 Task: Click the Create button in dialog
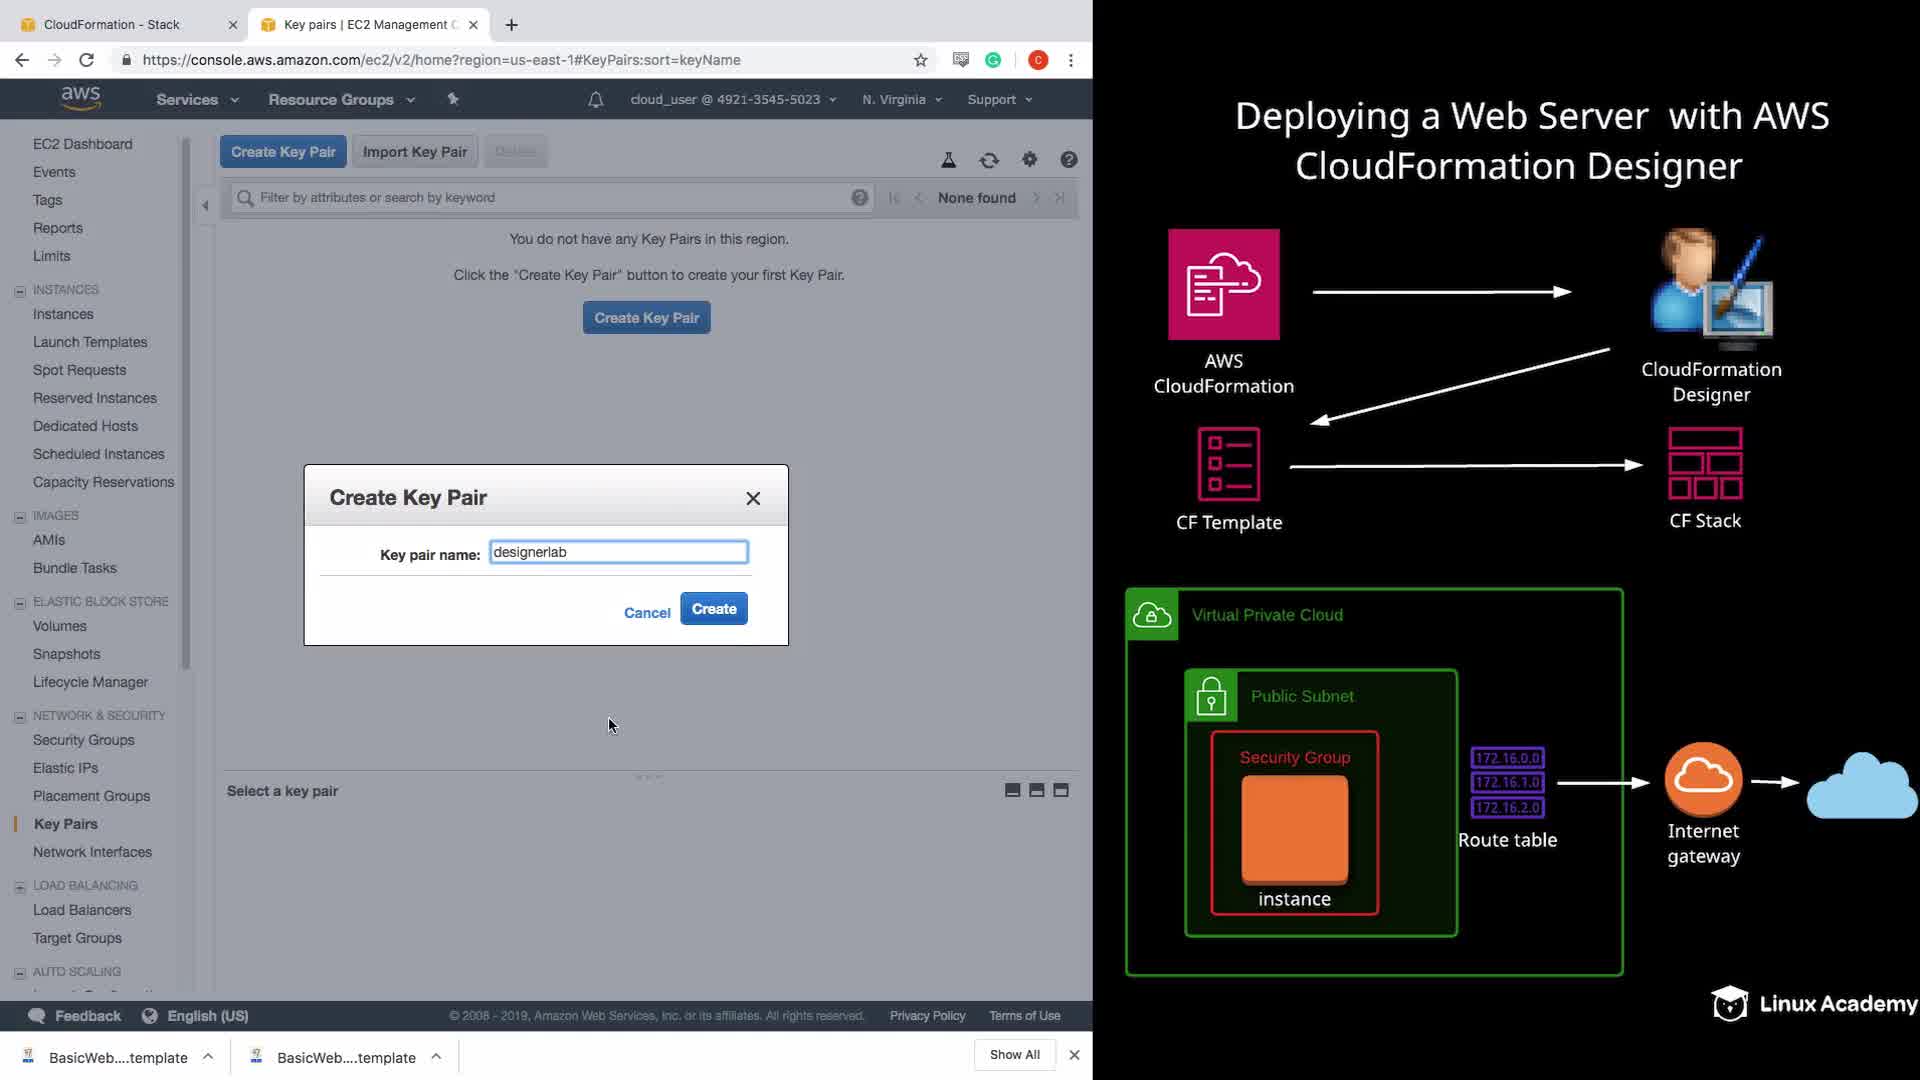(713, 609)
